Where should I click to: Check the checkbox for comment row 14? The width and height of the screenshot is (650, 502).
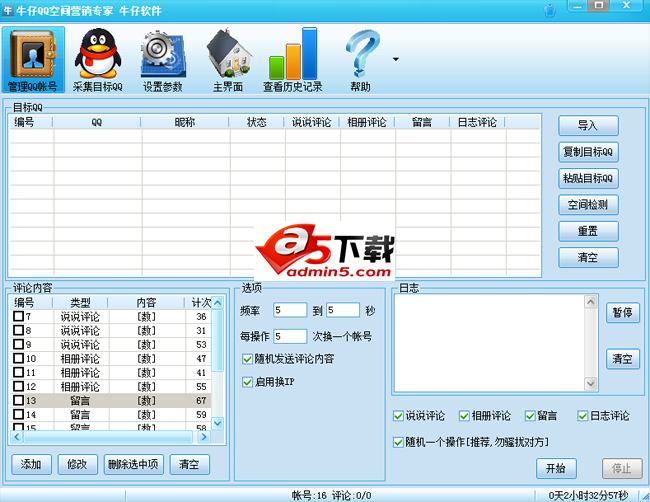click(x=18, y=414)
